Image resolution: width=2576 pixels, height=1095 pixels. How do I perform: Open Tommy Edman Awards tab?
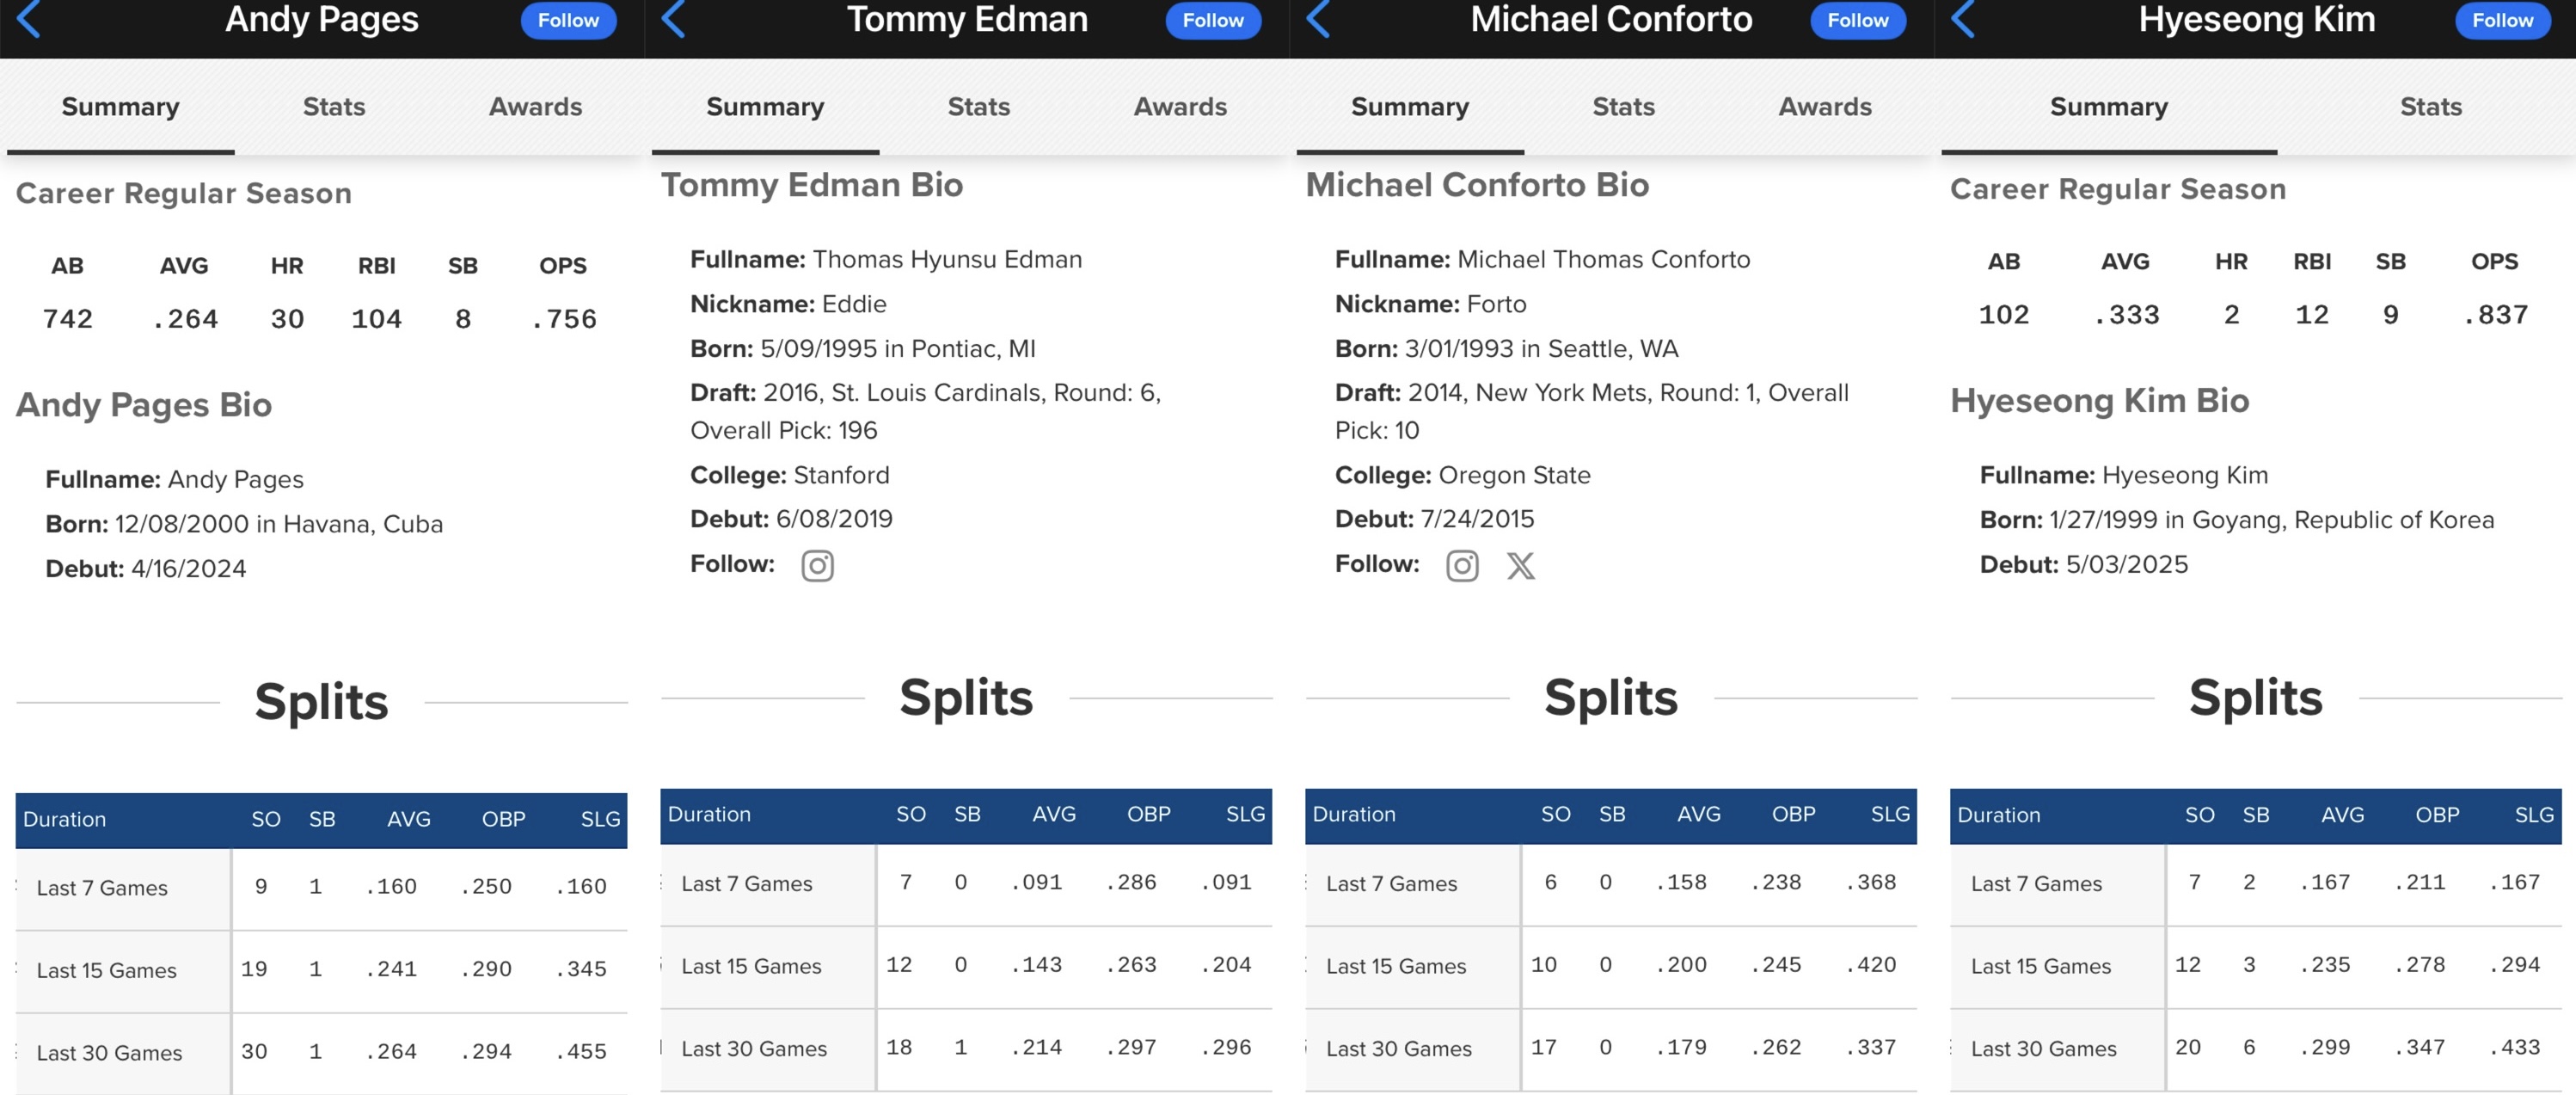pos(1180,107)
